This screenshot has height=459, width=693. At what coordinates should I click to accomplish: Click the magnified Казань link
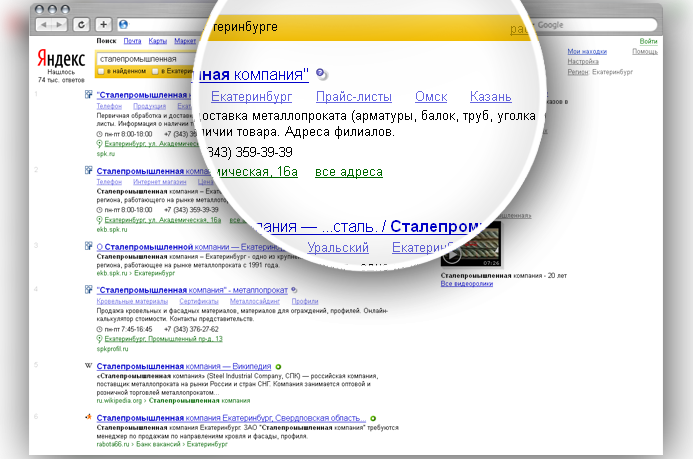click(x=491, y=96)
